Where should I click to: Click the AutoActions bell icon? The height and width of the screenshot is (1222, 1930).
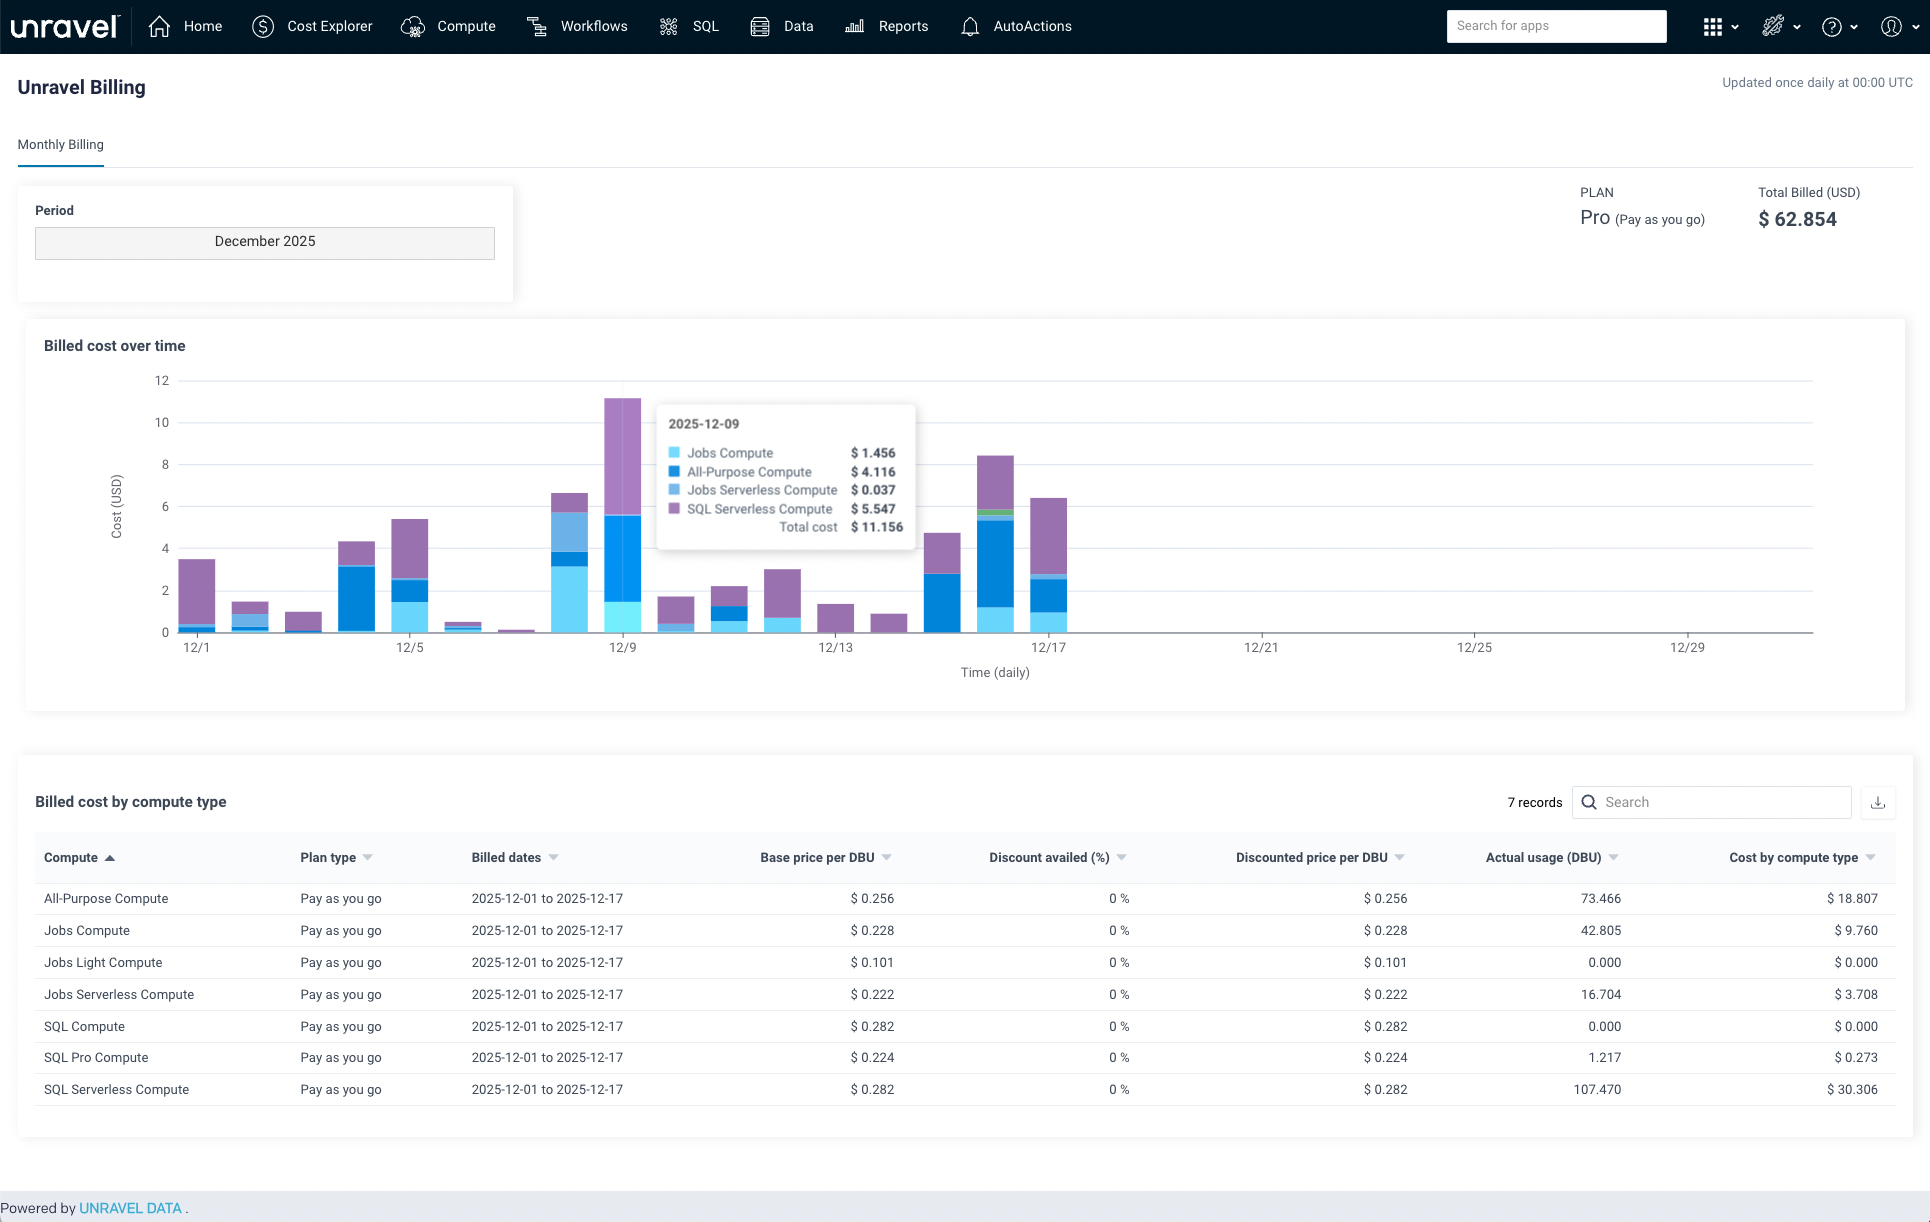point(970,27)
